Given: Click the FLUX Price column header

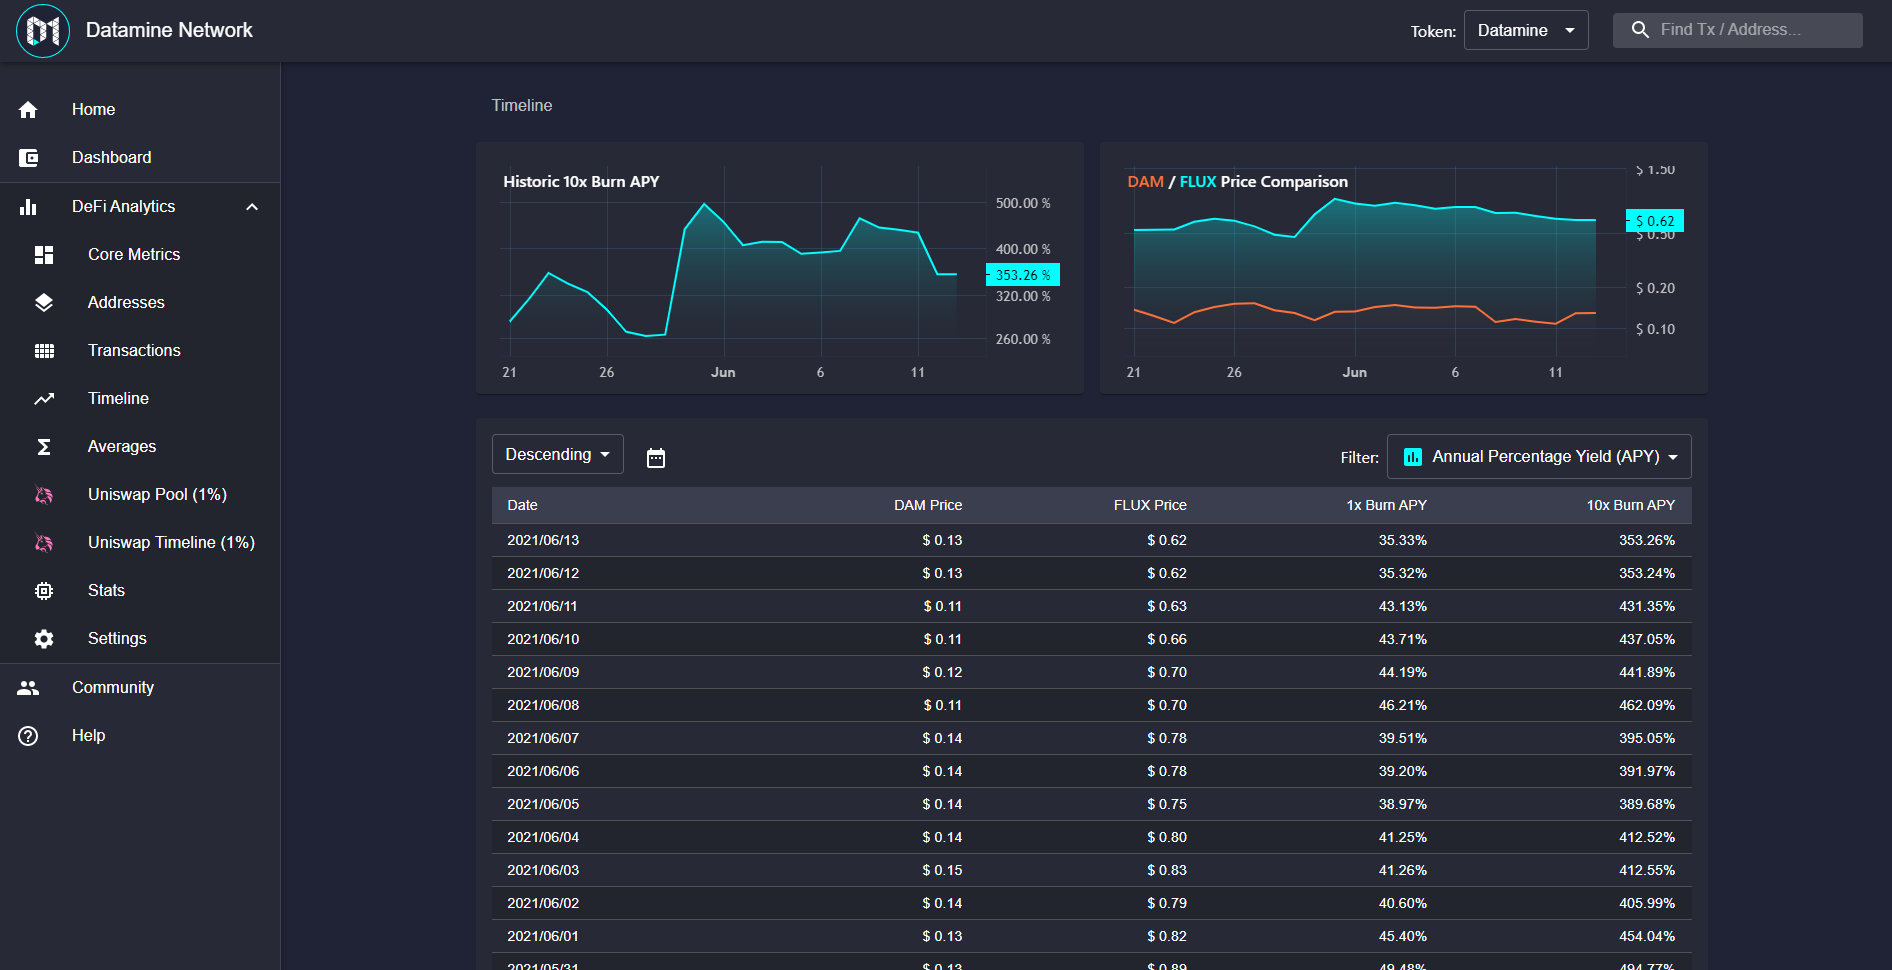Looking at the screenshot, I should [1150, 506].
